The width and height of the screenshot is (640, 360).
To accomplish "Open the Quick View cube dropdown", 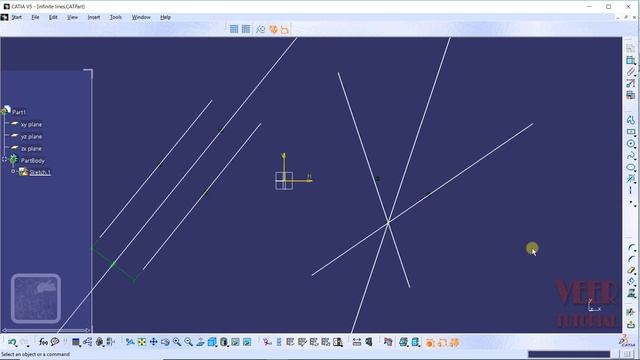I will pos(212,342).
